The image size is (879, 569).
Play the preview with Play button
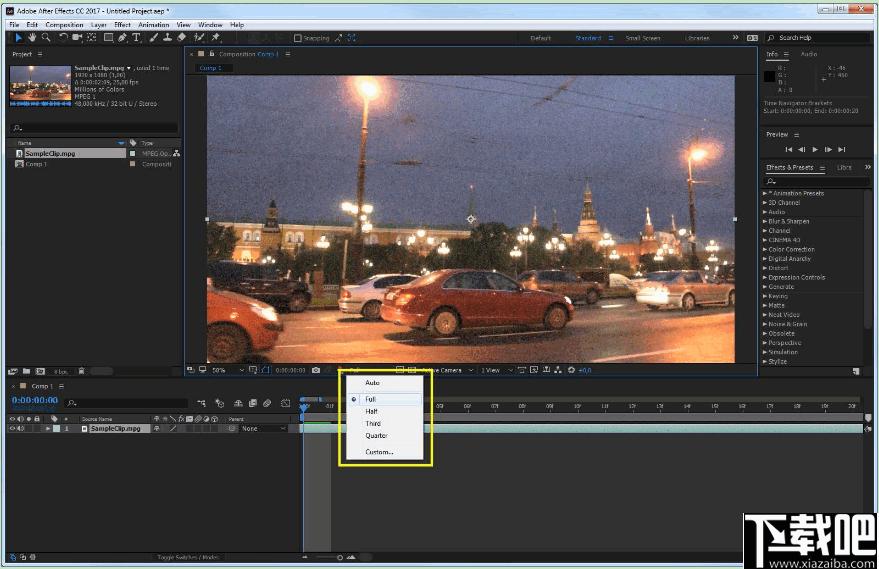[815, 150]
